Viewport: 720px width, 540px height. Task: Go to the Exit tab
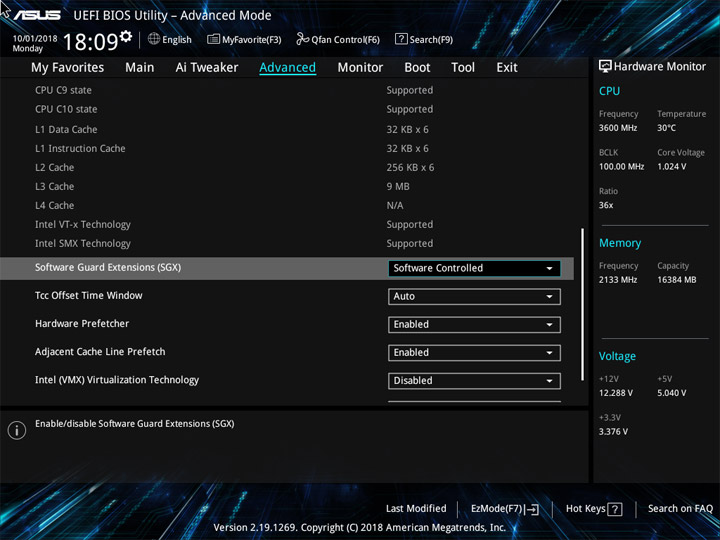coord(507,68)
